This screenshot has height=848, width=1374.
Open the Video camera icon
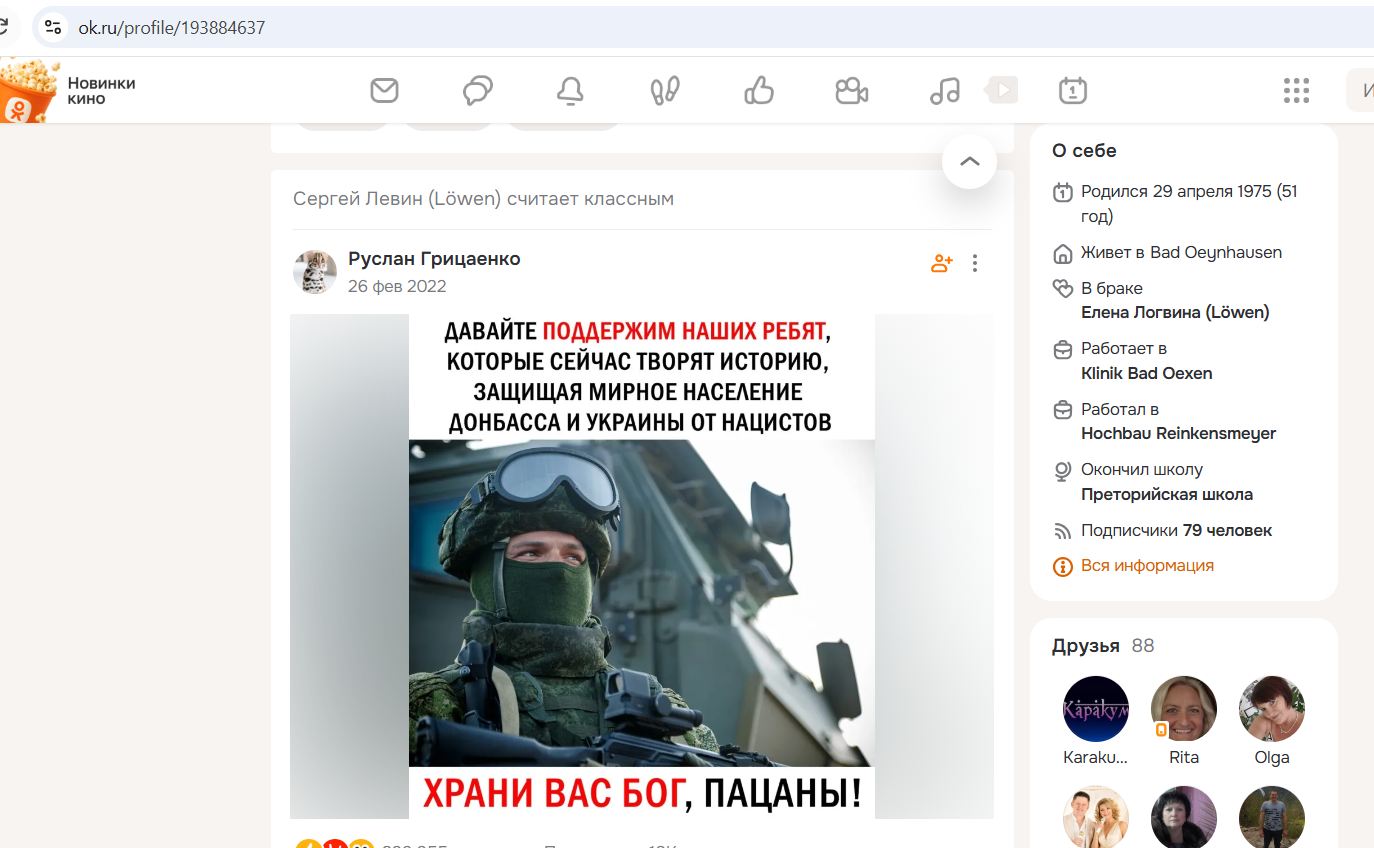852,91
